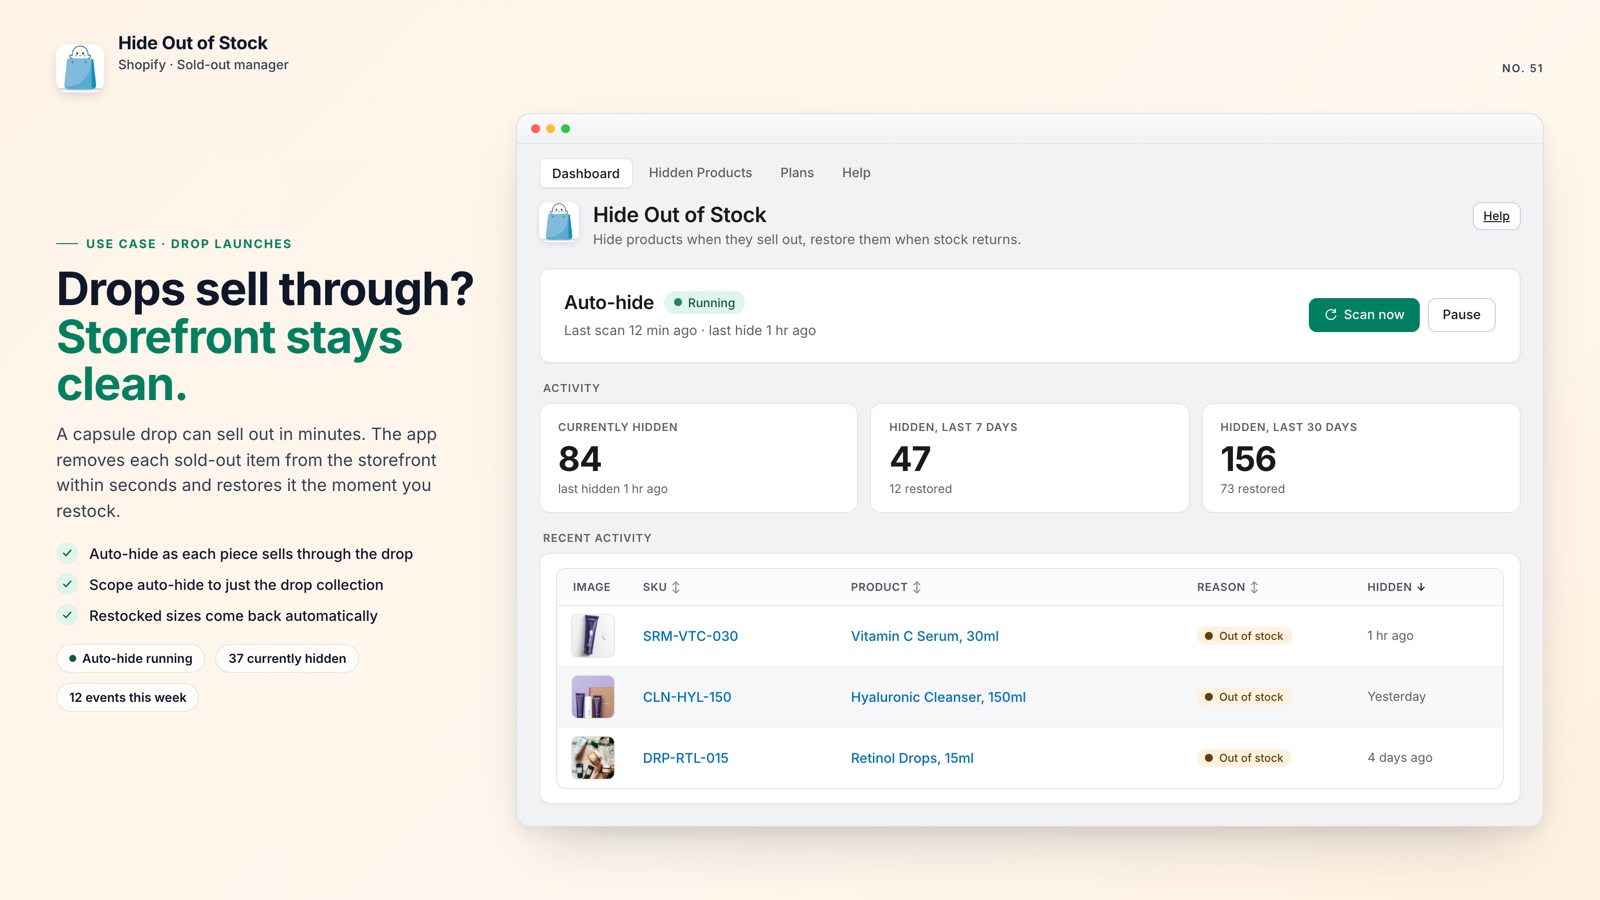1600x900 pixels.
Task: Click the Scan now button
Action: (x=1364, y=315)
